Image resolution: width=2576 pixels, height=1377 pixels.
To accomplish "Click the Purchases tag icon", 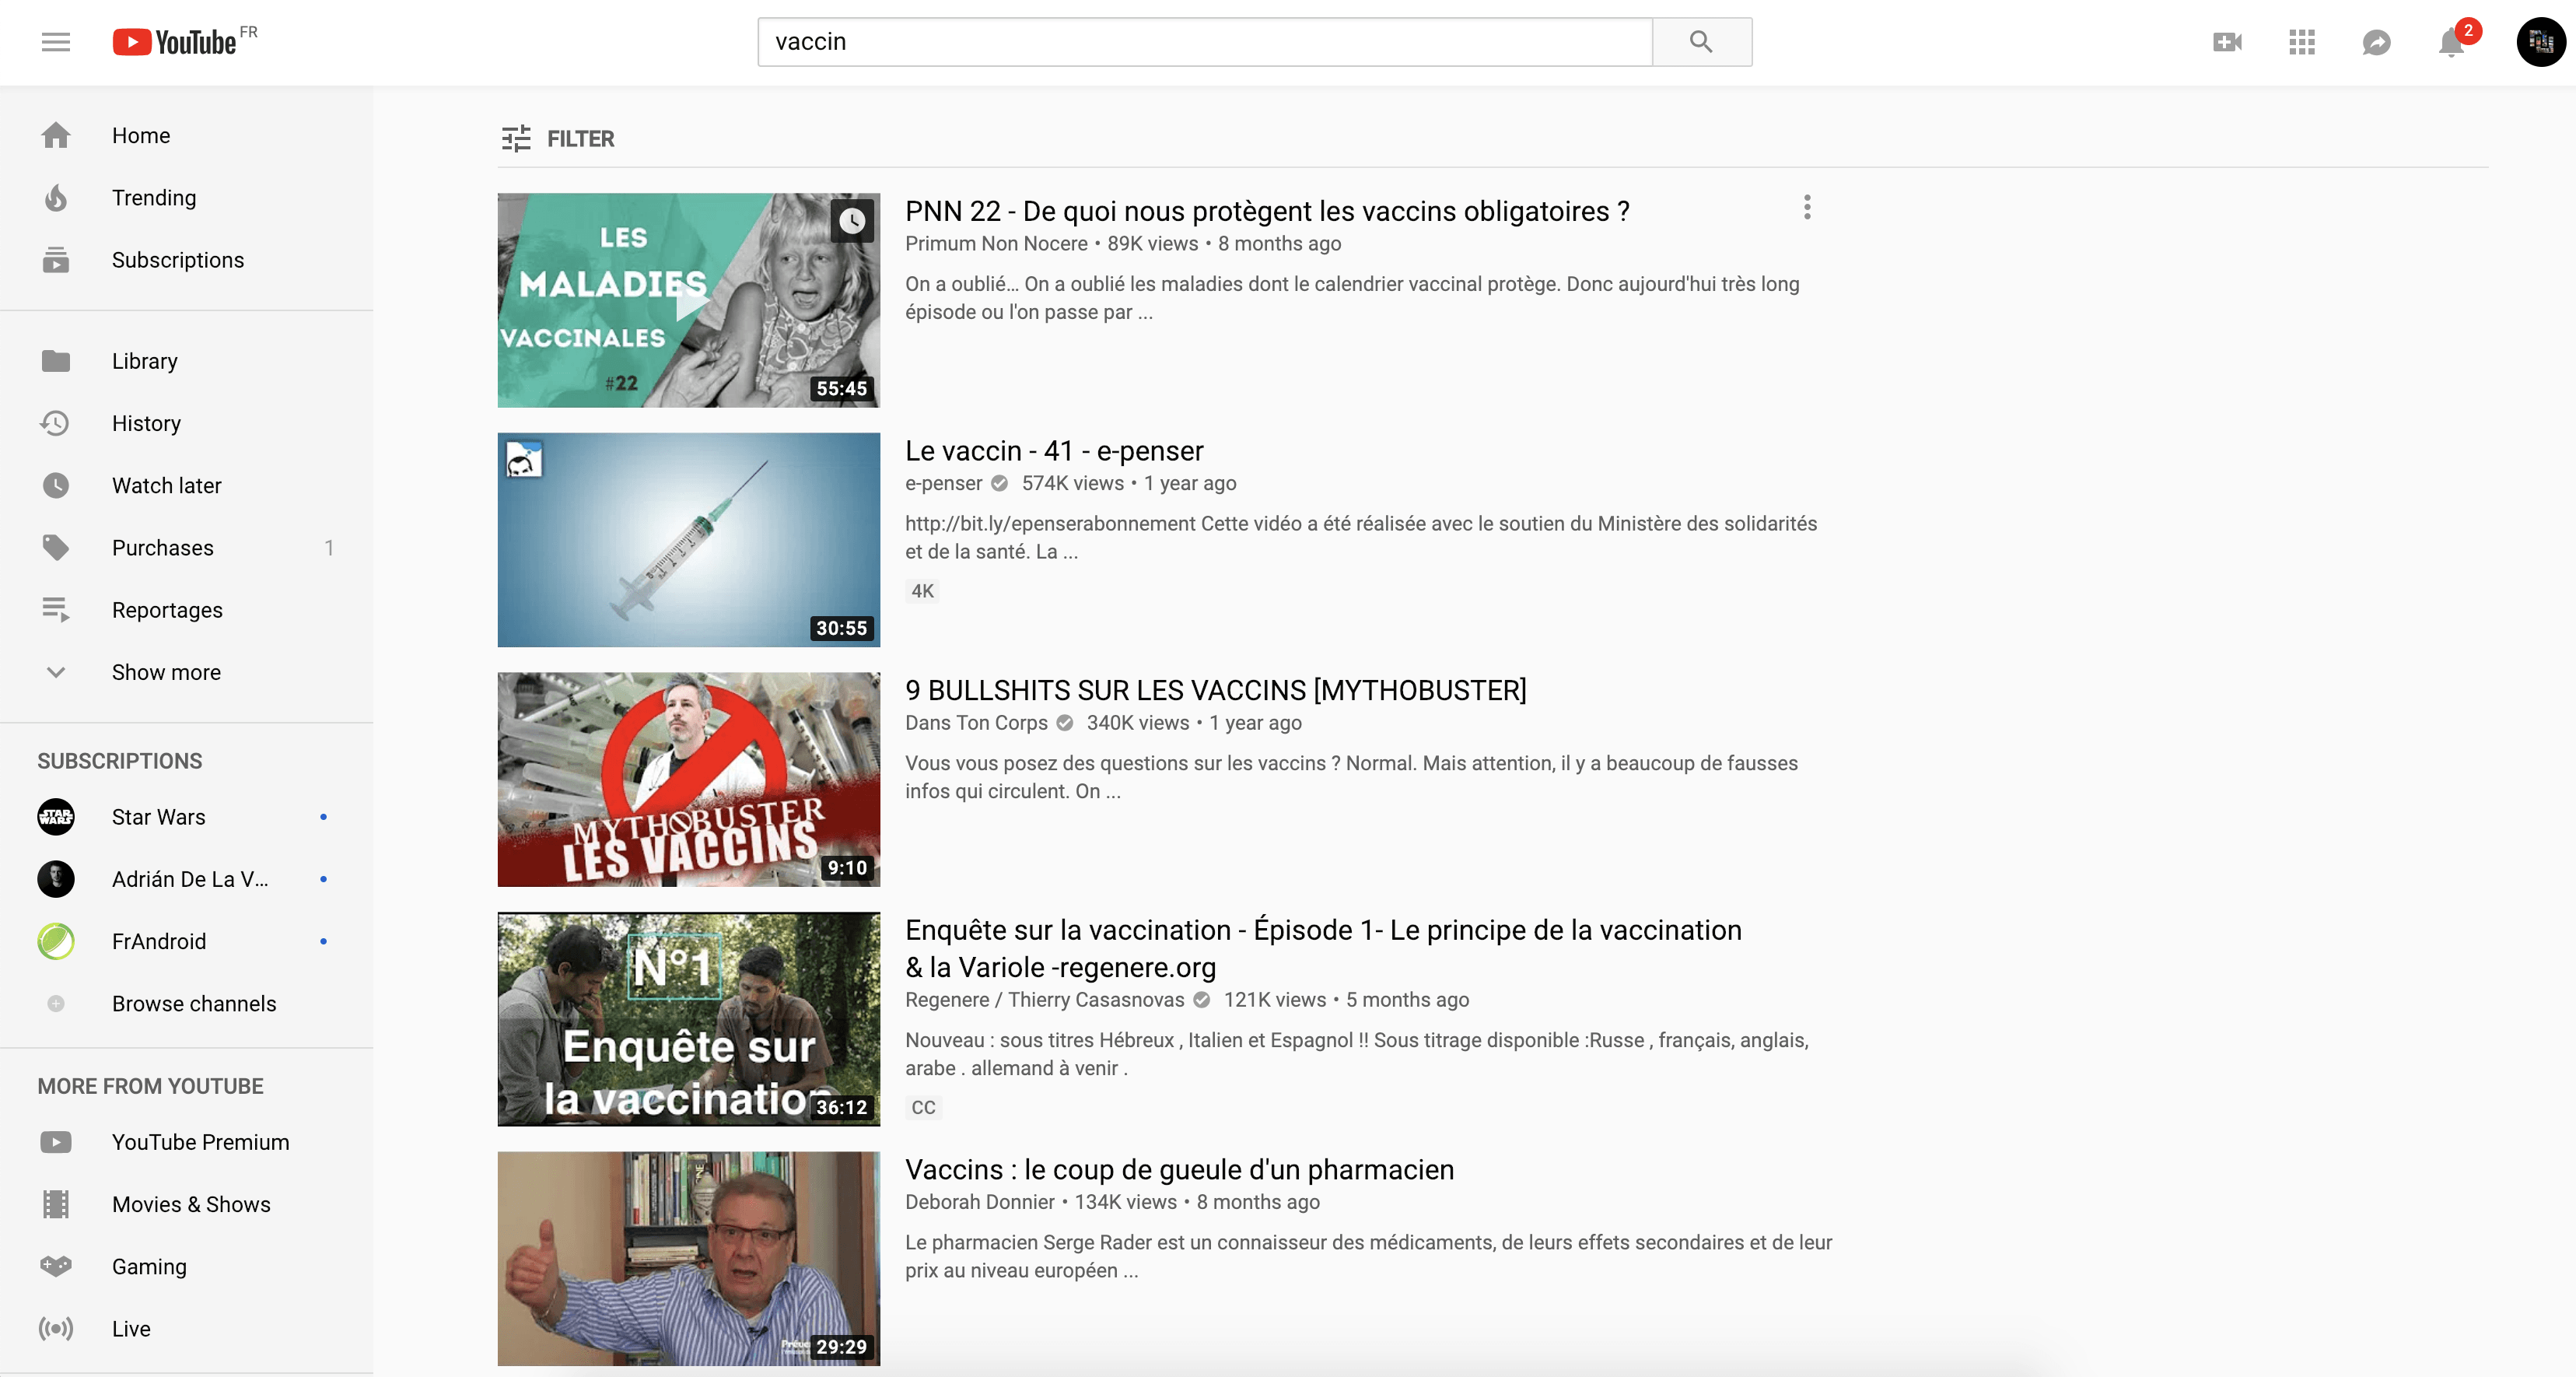I will click(x=56, y=548).
